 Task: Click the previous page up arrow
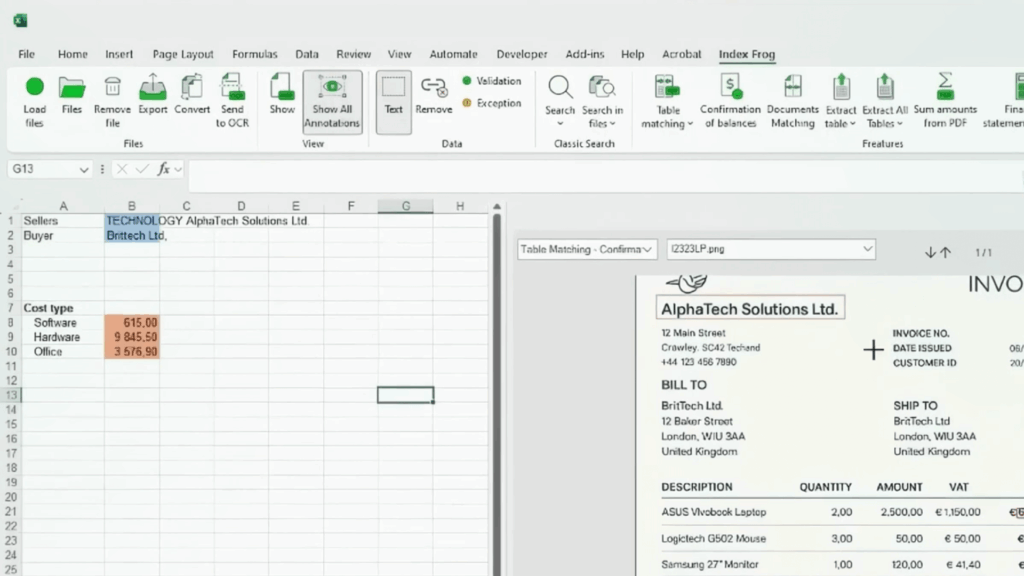(946, 253)
